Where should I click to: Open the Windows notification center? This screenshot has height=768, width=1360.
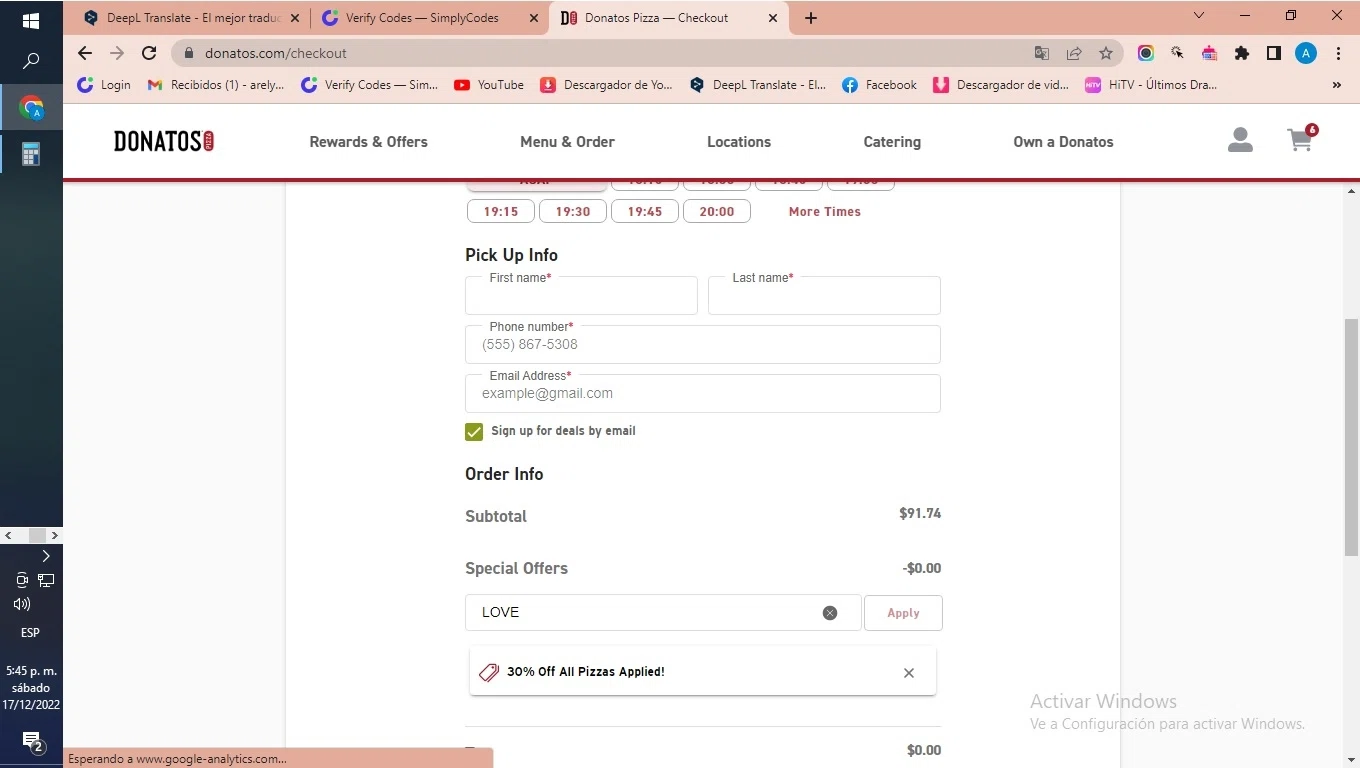pyautogui.click(x=32, y=741)
